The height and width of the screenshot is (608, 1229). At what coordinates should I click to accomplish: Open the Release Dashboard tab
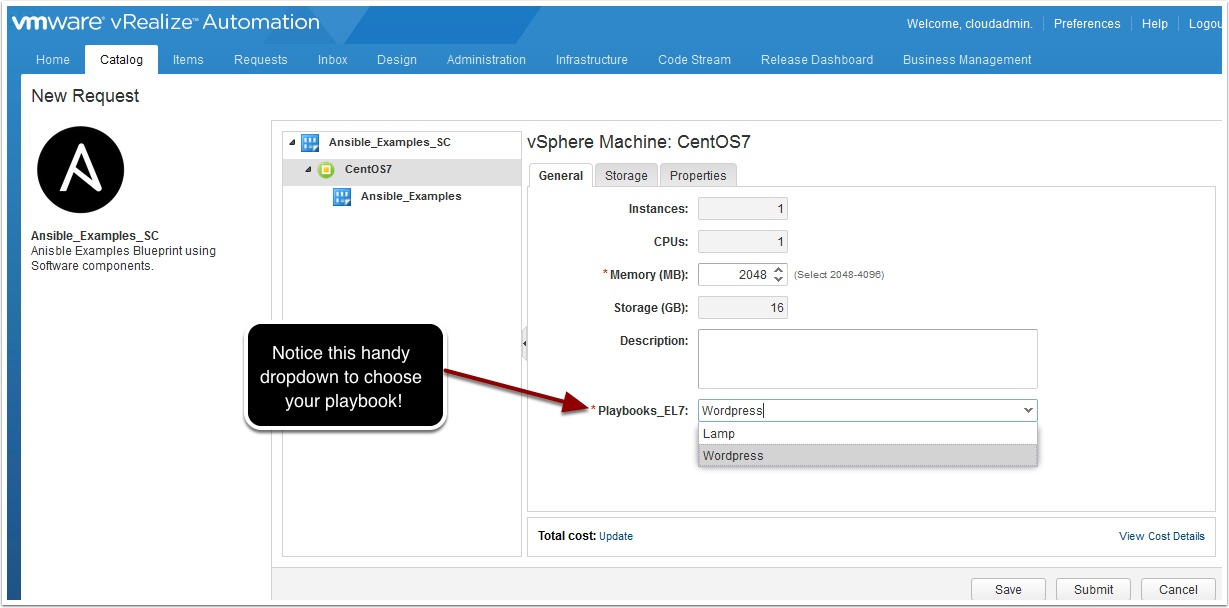817,60
